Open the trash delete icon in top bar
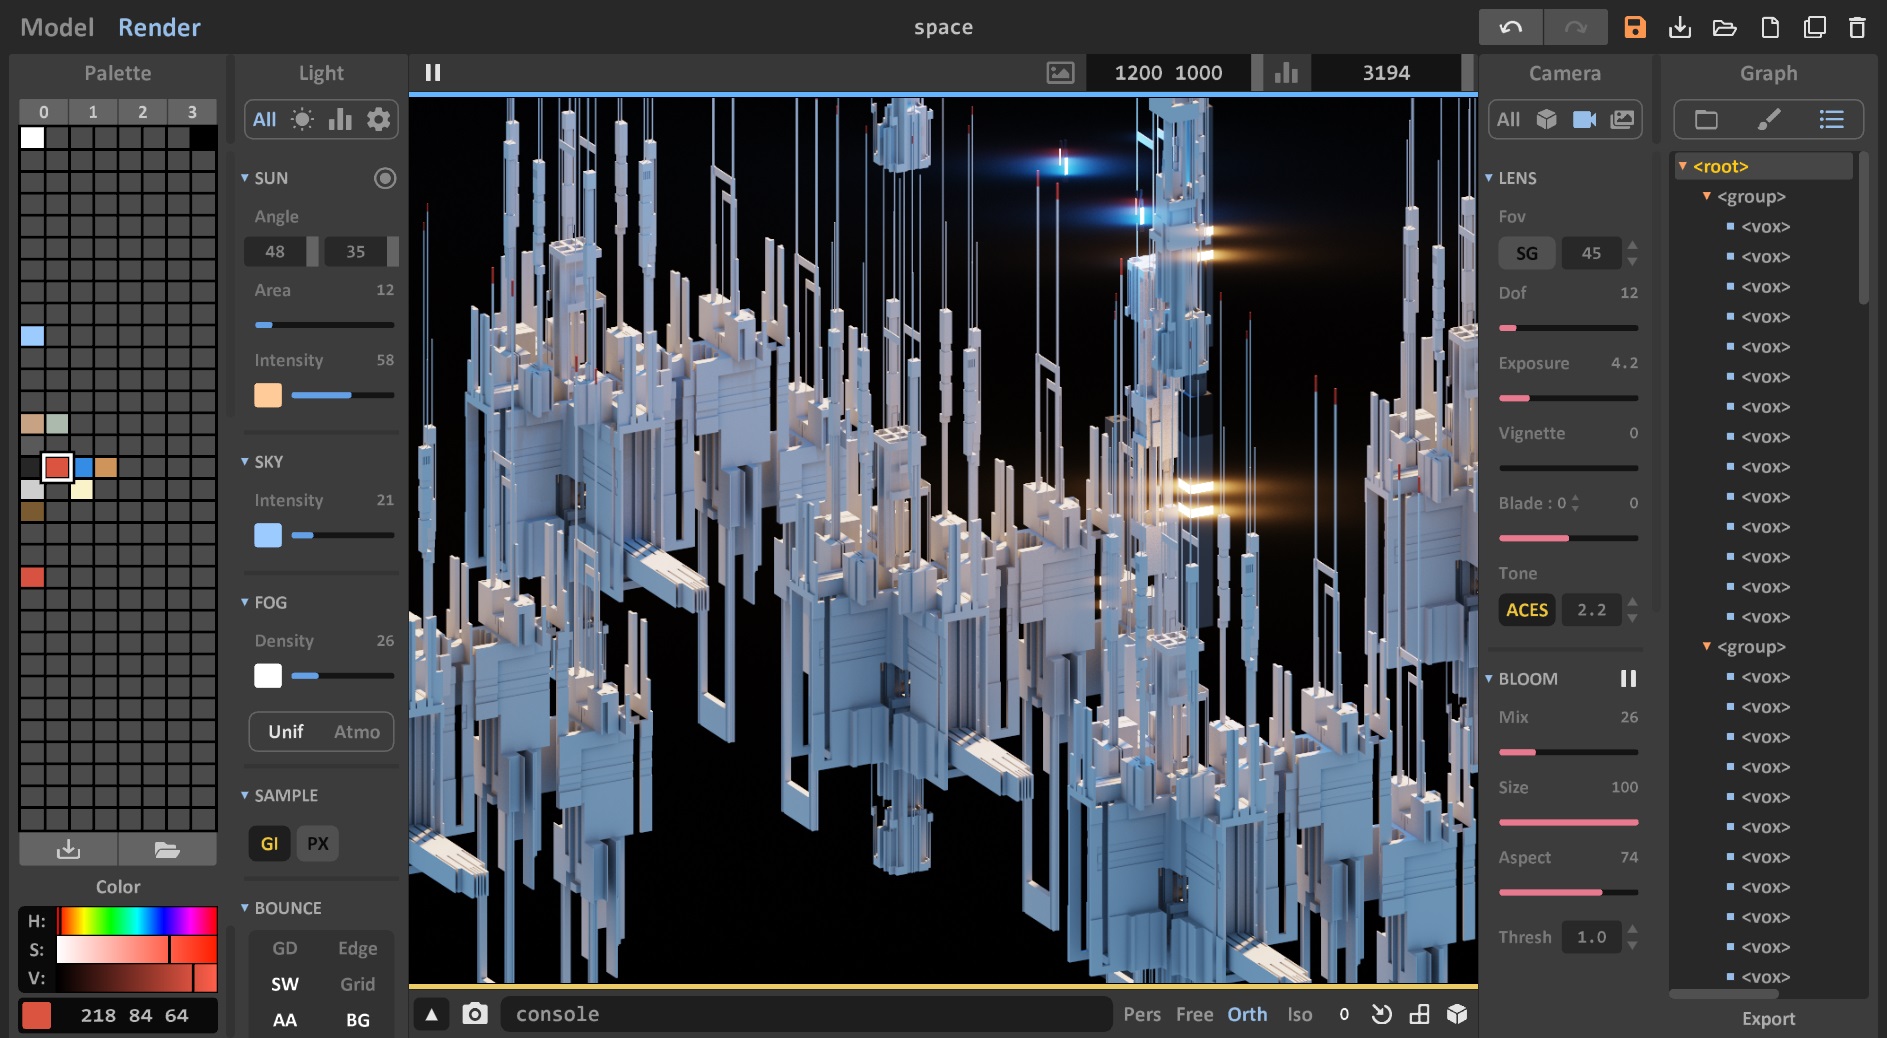 [x=1857, y=27]
